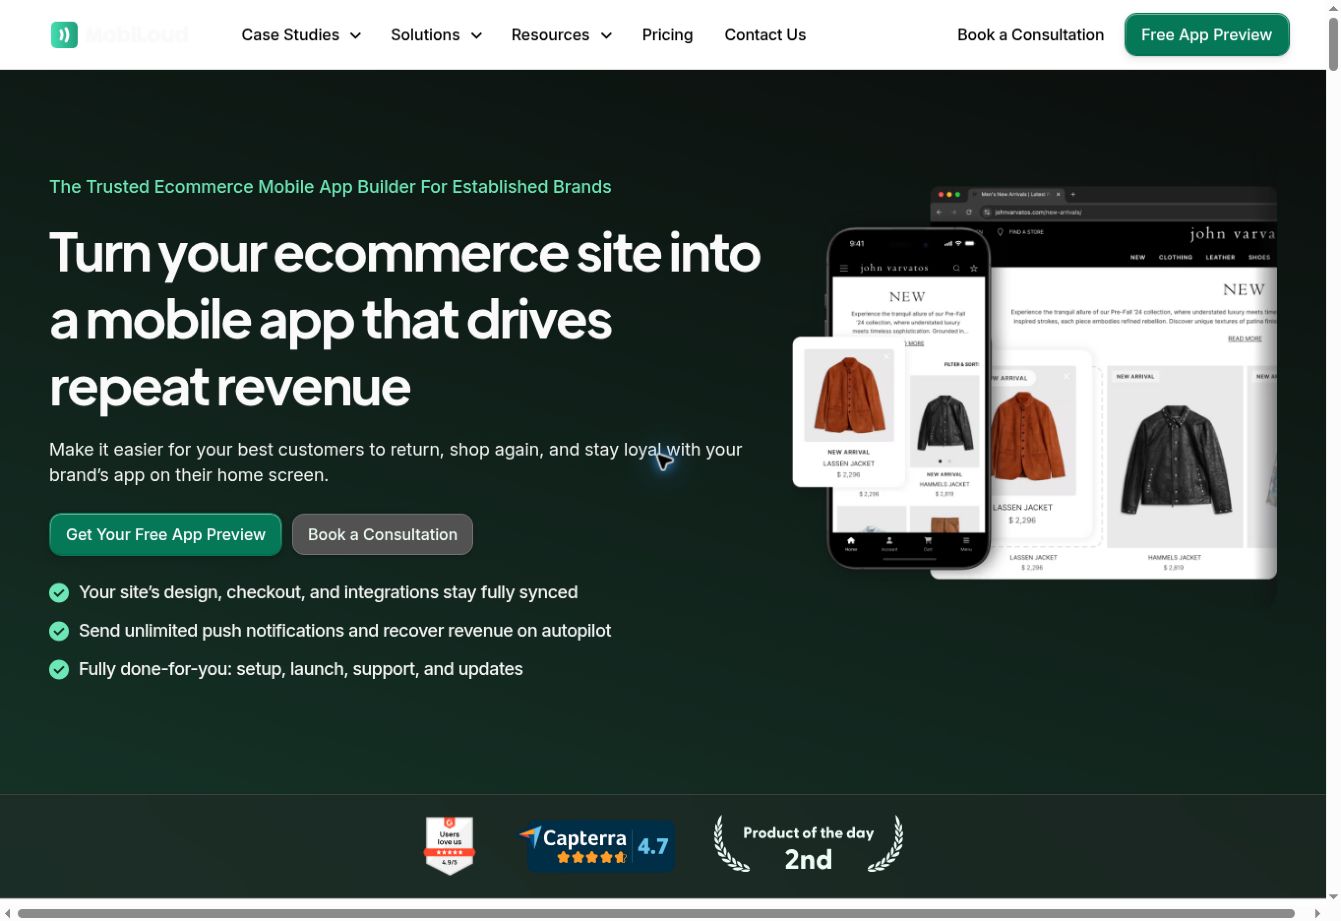Click the horizontal scrollbar right arrow
This screenshot has height=921, width=1341.
[x=1317, y=913]
